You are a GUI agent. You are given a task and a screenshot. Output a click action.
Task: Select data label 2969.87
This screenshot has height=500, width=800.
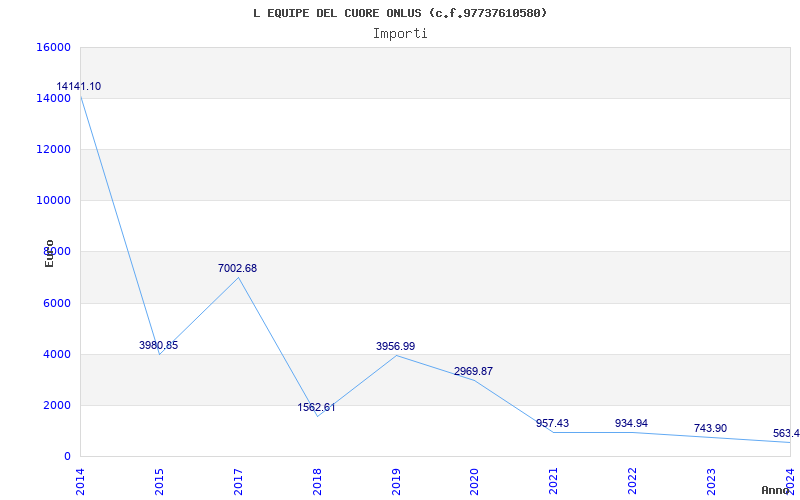pos(473,371)
